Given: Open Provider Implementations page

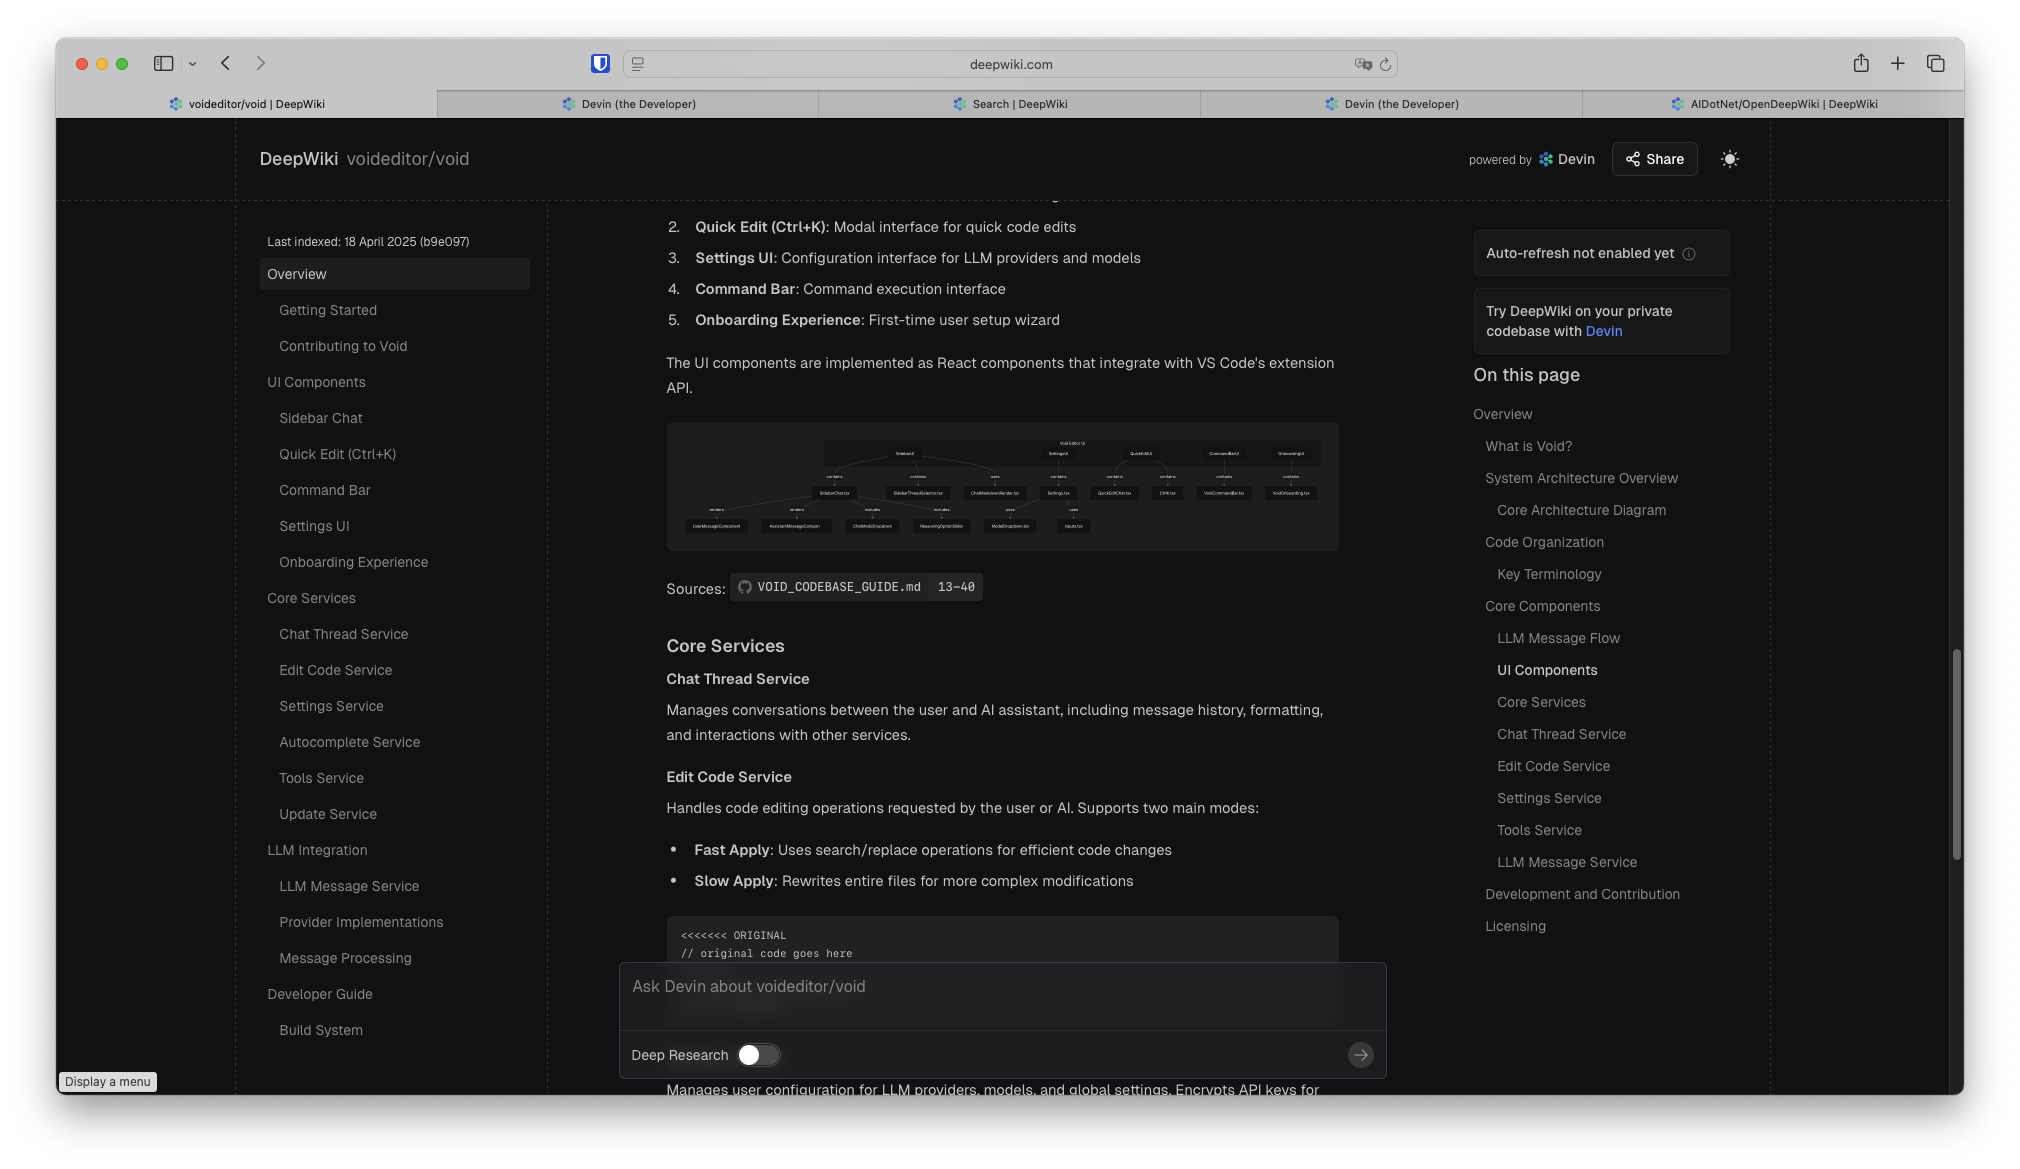Looking at the screenshot, I should coord(360,922).
